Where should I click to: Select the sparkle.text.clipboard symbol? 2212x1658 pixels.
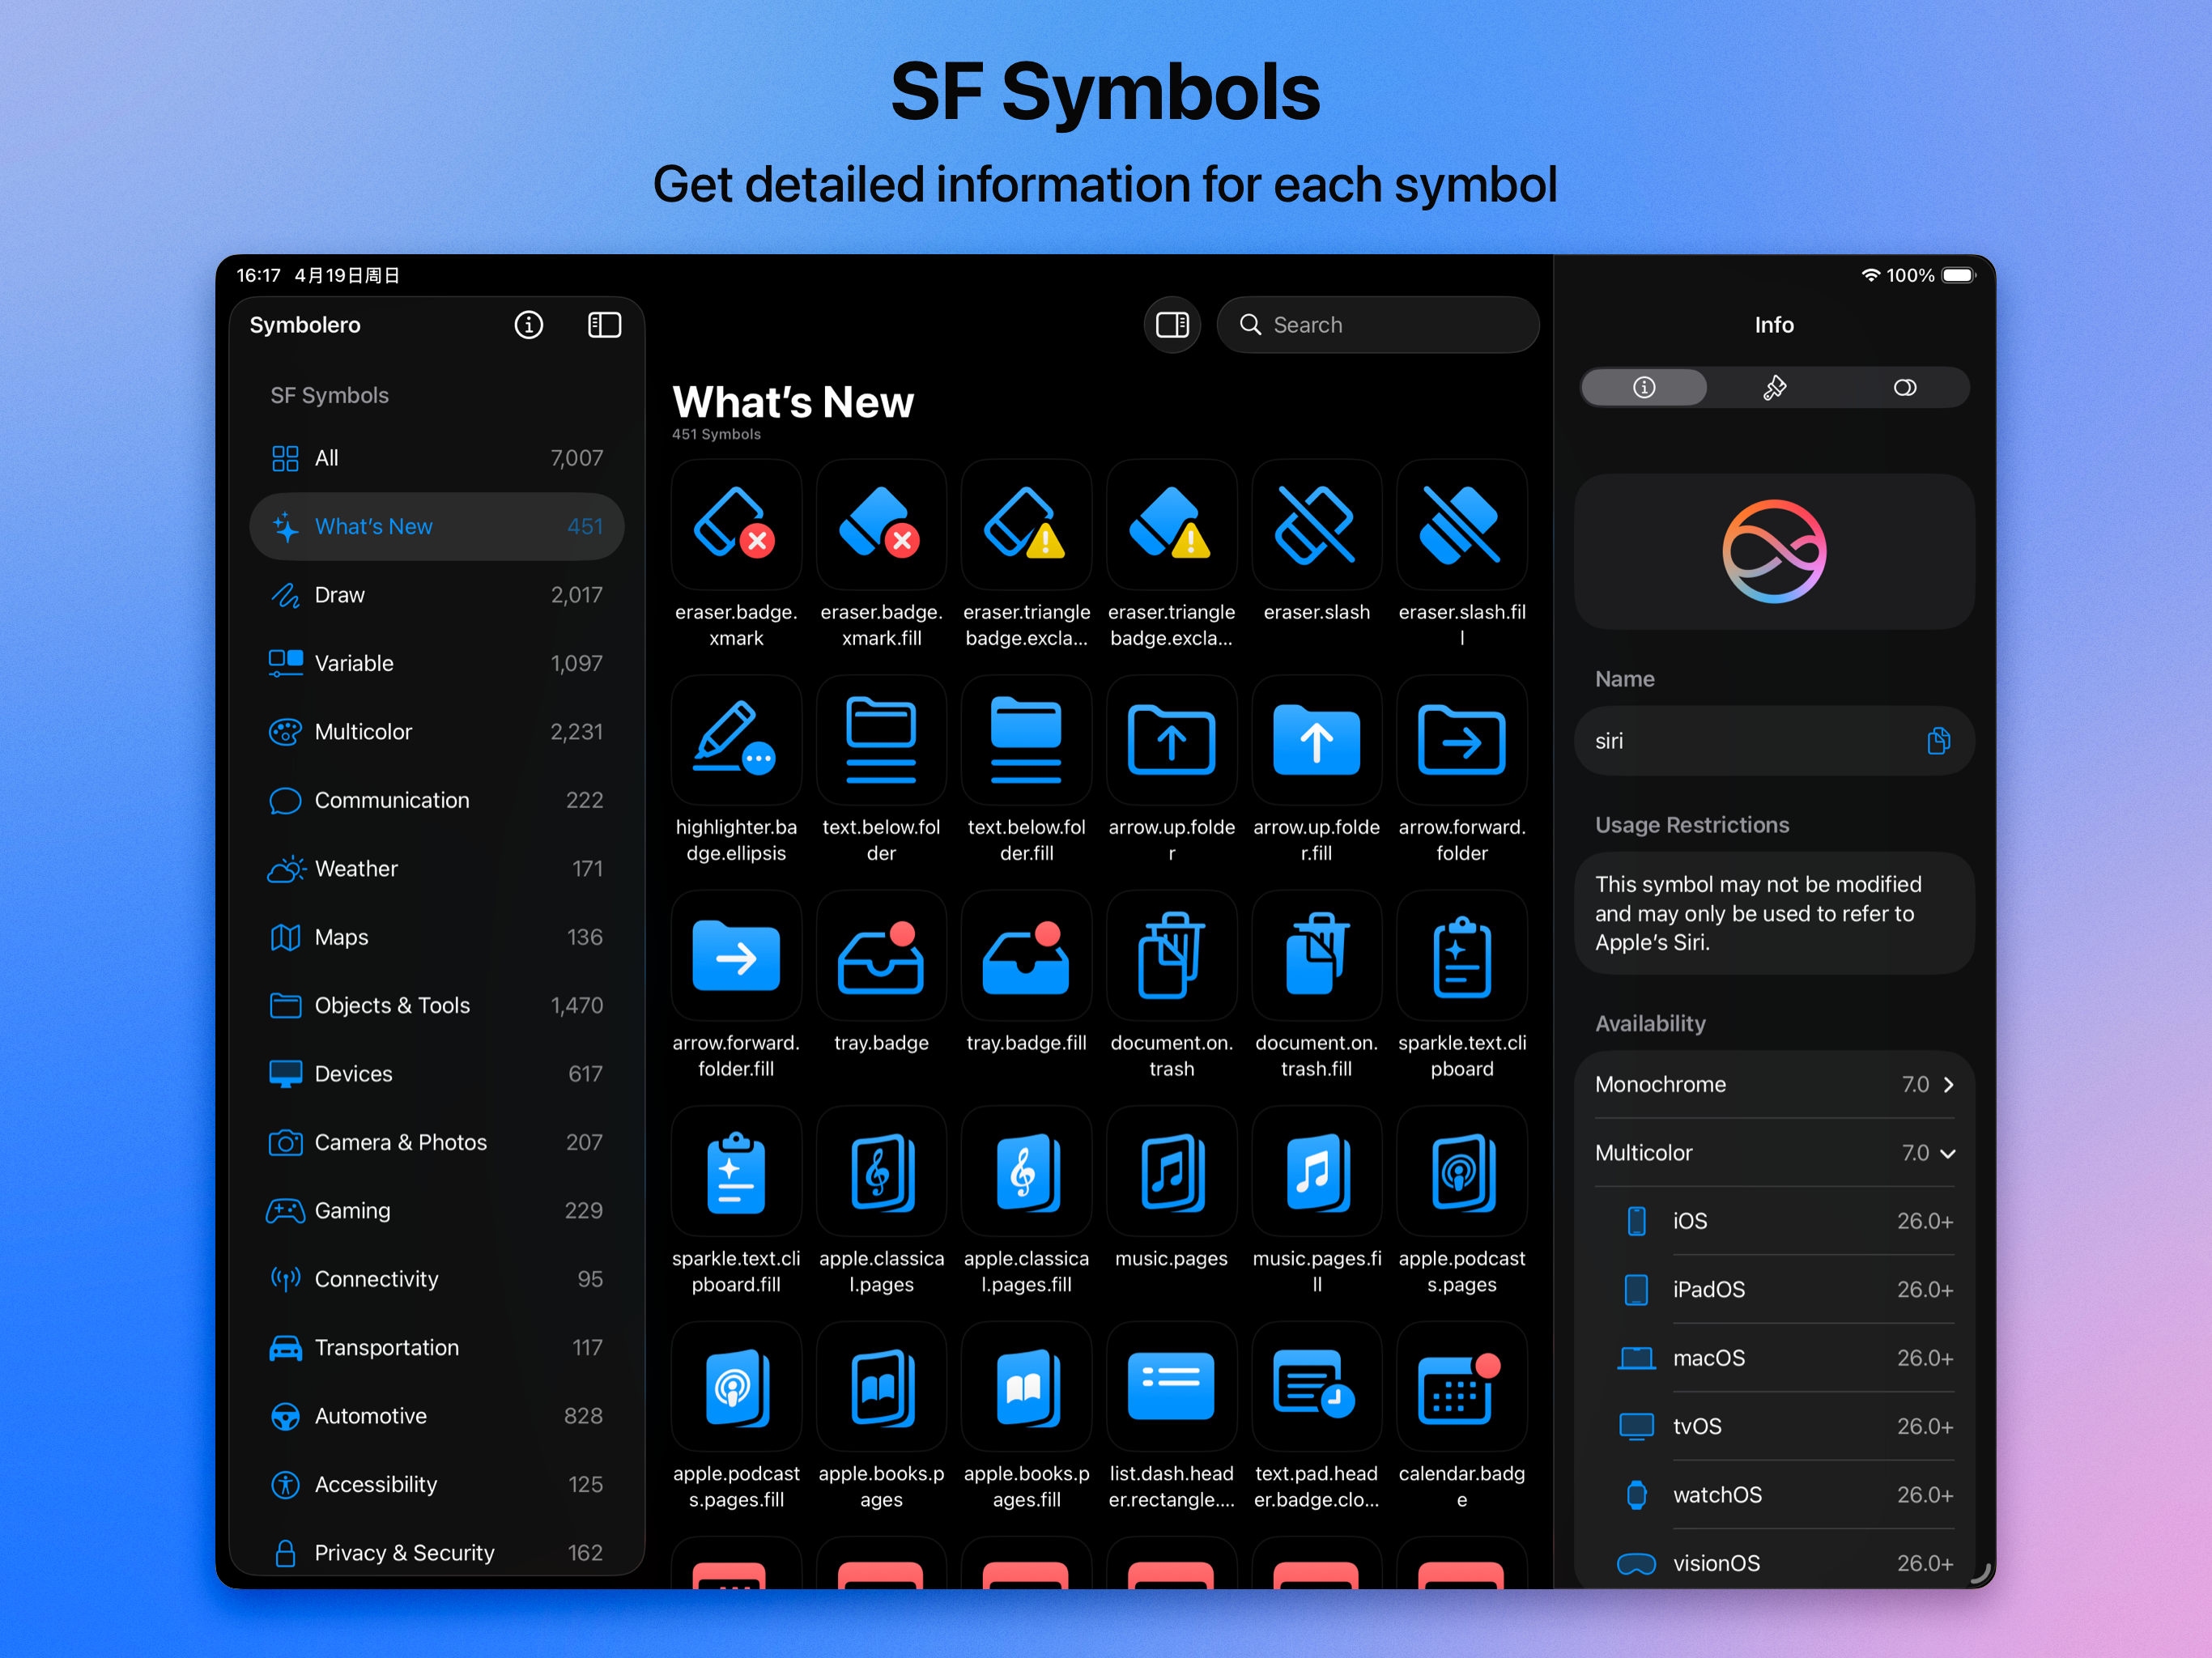[x=1462, y=955]
